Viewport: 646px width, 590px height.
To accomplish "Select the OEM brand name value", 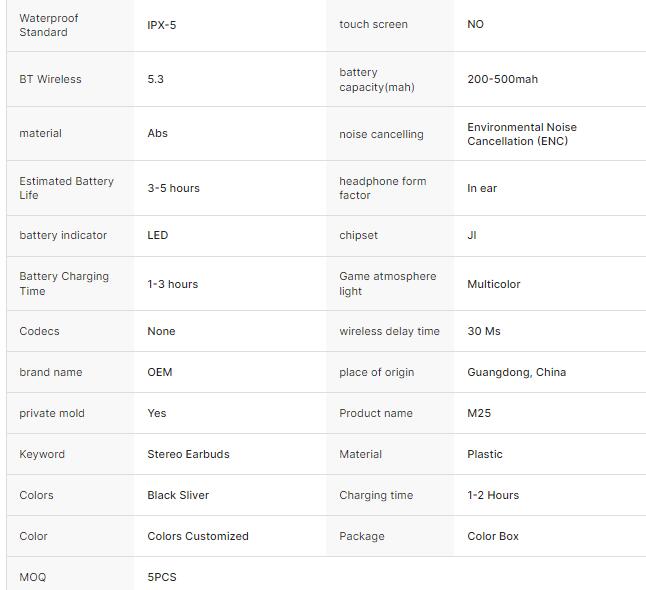I will pos(159,372).
